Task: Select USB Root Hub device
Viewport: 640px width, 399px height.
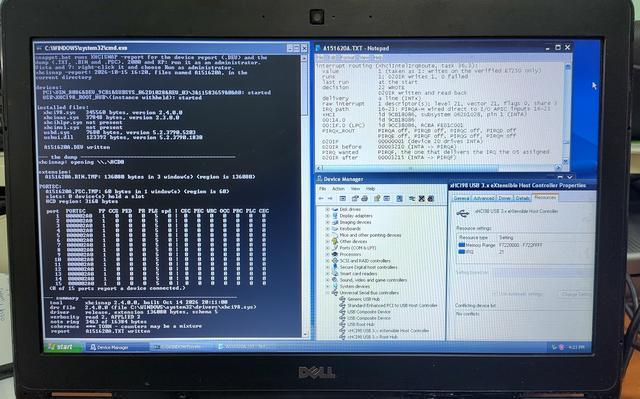Action: tap(361, 324)
